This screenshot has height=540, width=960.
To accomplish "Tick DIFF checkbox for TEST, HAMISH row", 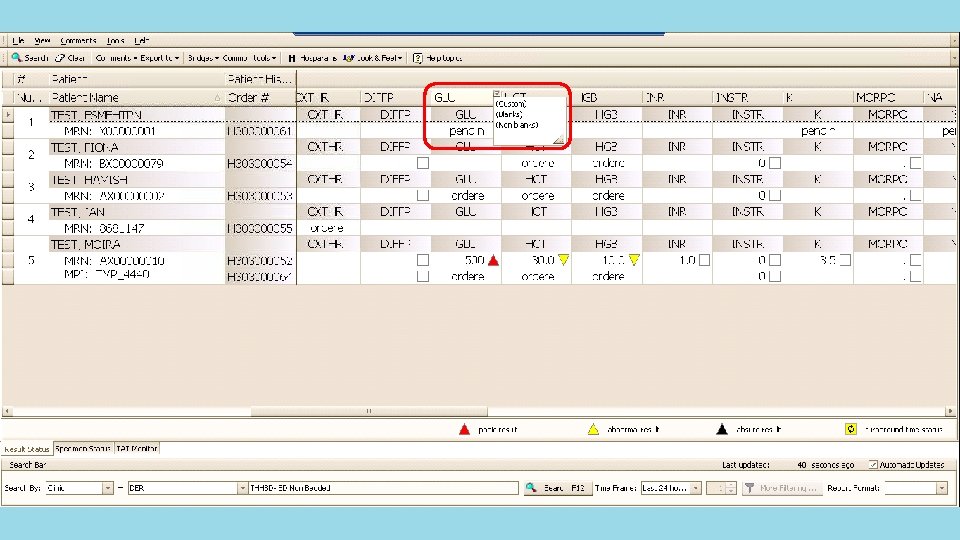I will point(422,195).
